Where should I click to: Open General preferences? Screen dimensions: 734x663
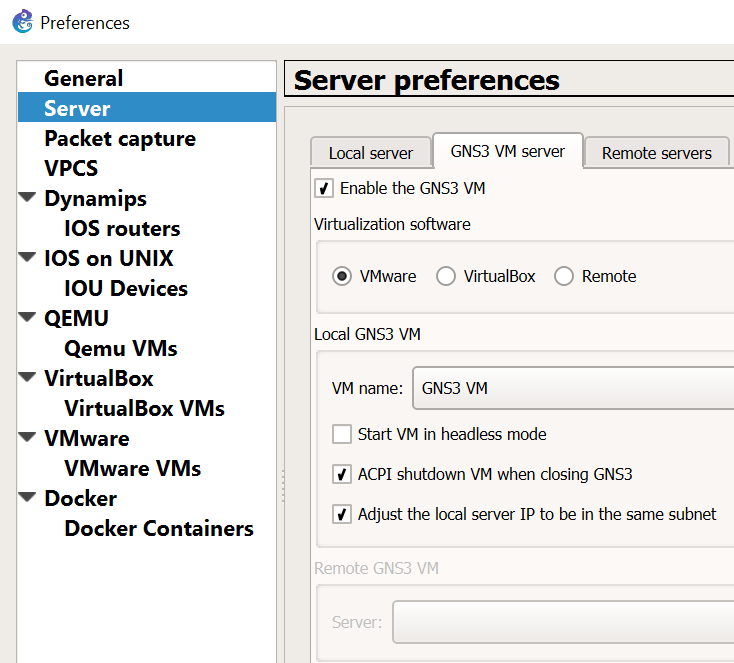(x=84, y=78)
